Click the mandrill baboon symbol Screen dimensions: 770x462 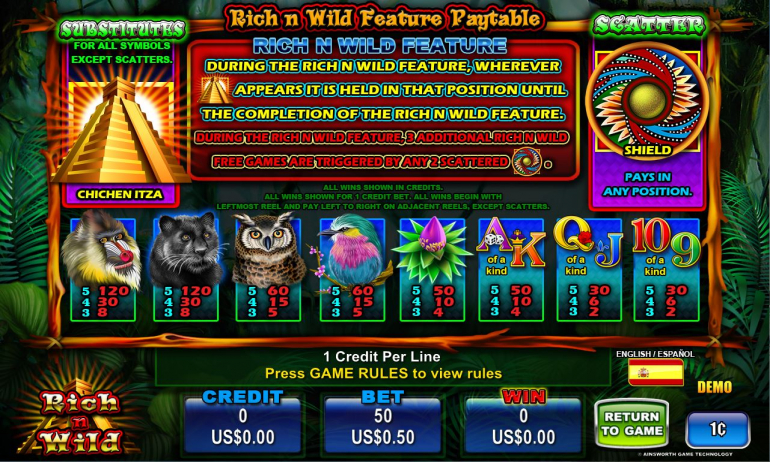pyautogui.click(x=101, y=248)
